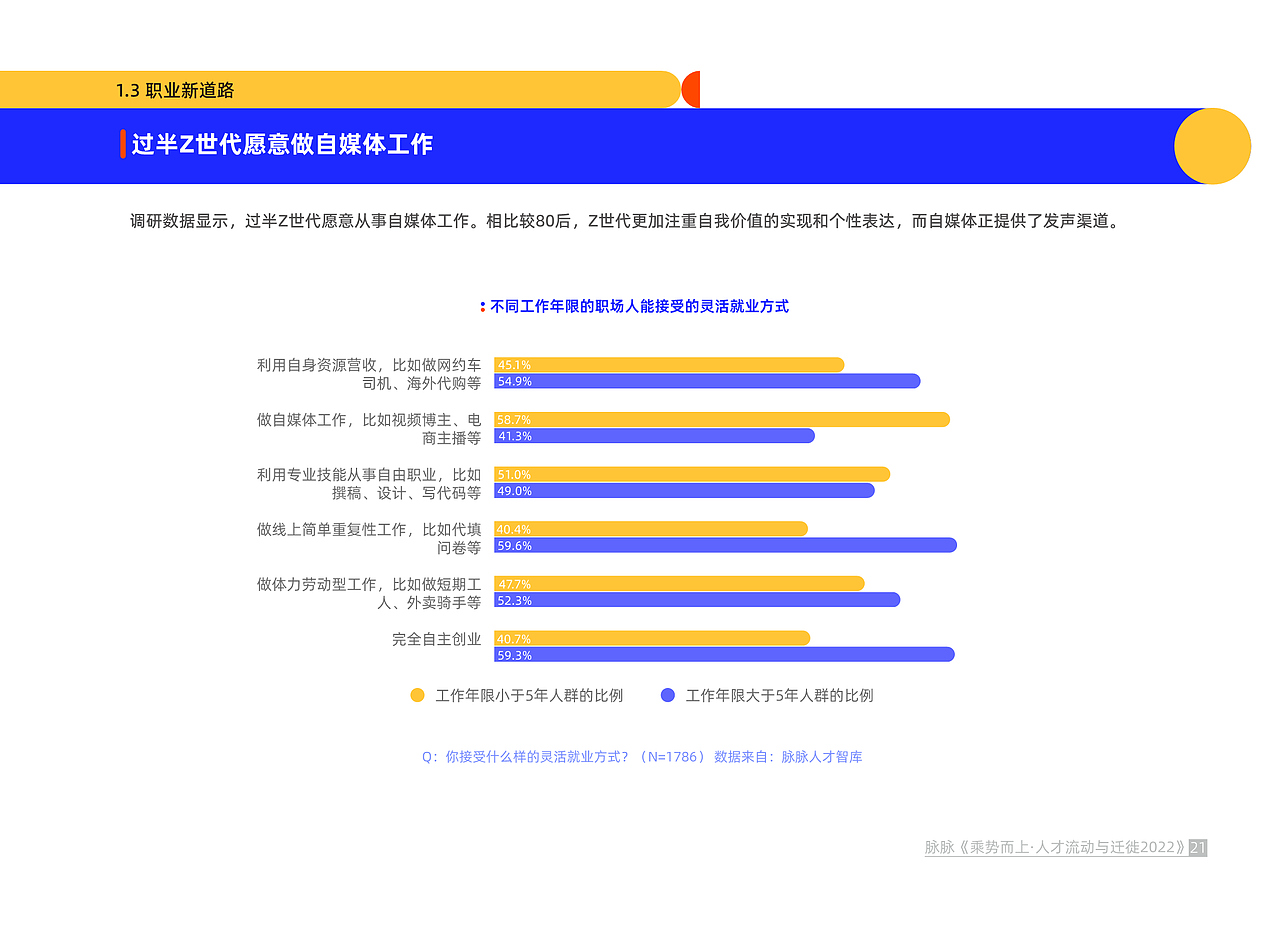1280x943 pixels.
Task: Toggle the 工作年限大于5年人群的比例 legend entry
Action: 779,694
